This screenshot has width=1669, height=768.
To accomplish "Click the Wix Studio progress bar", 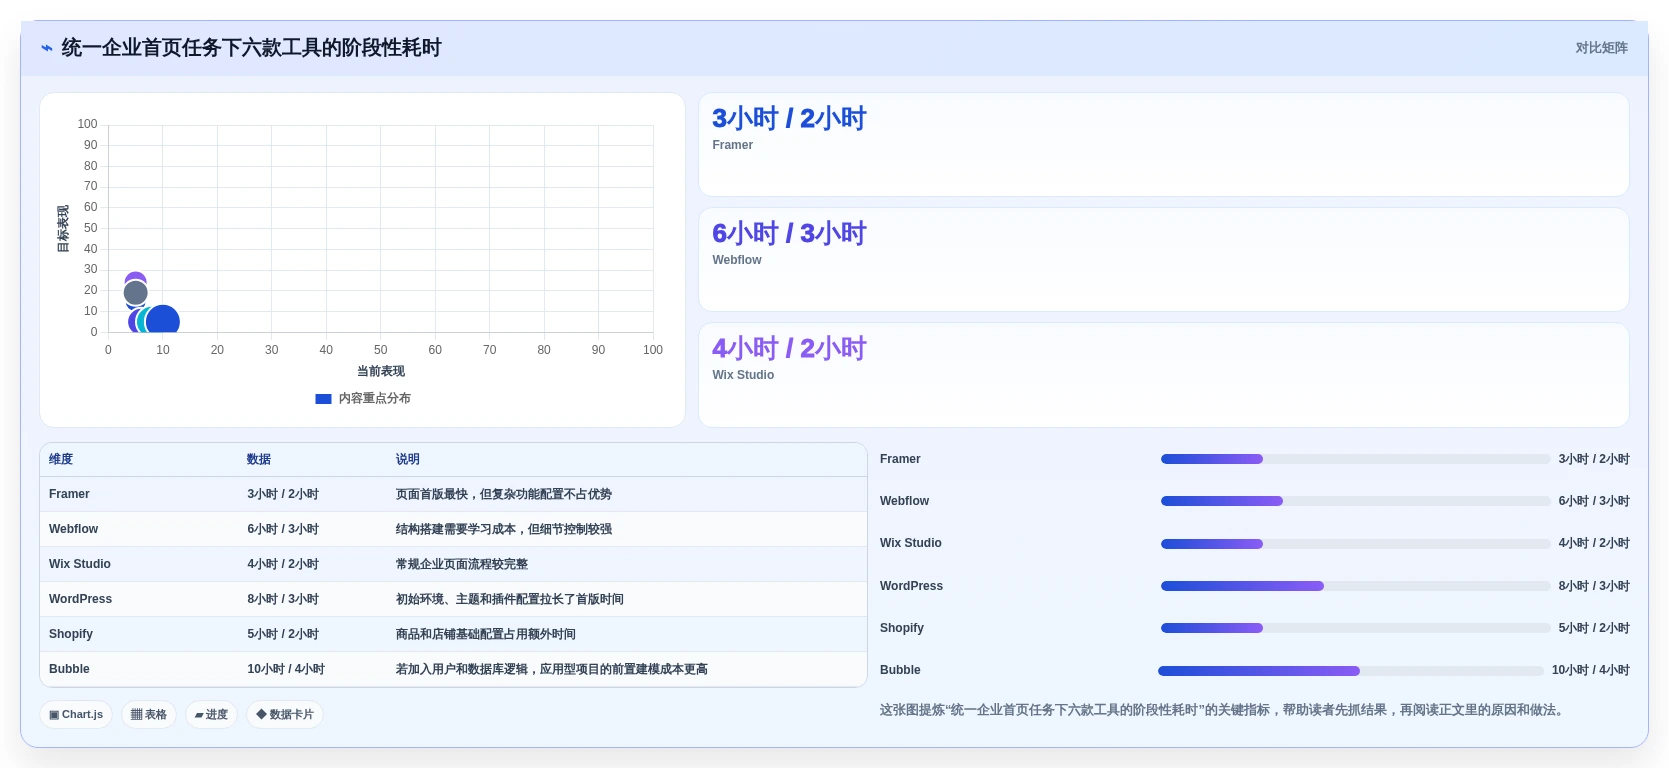I will click(1355, 544).
